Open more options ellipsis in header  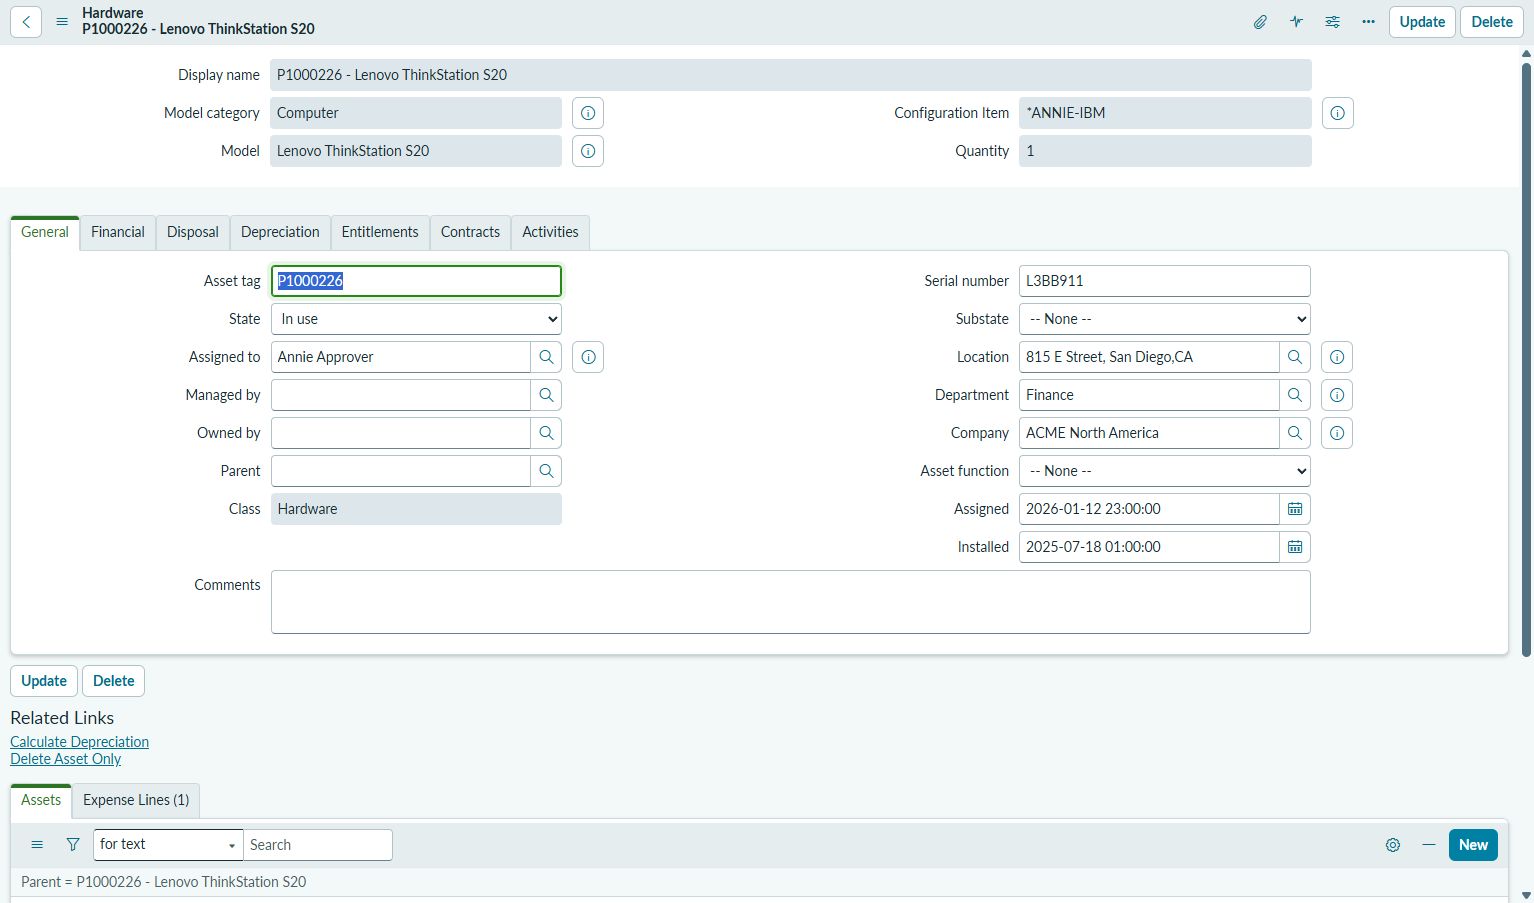click(1368, 22)
